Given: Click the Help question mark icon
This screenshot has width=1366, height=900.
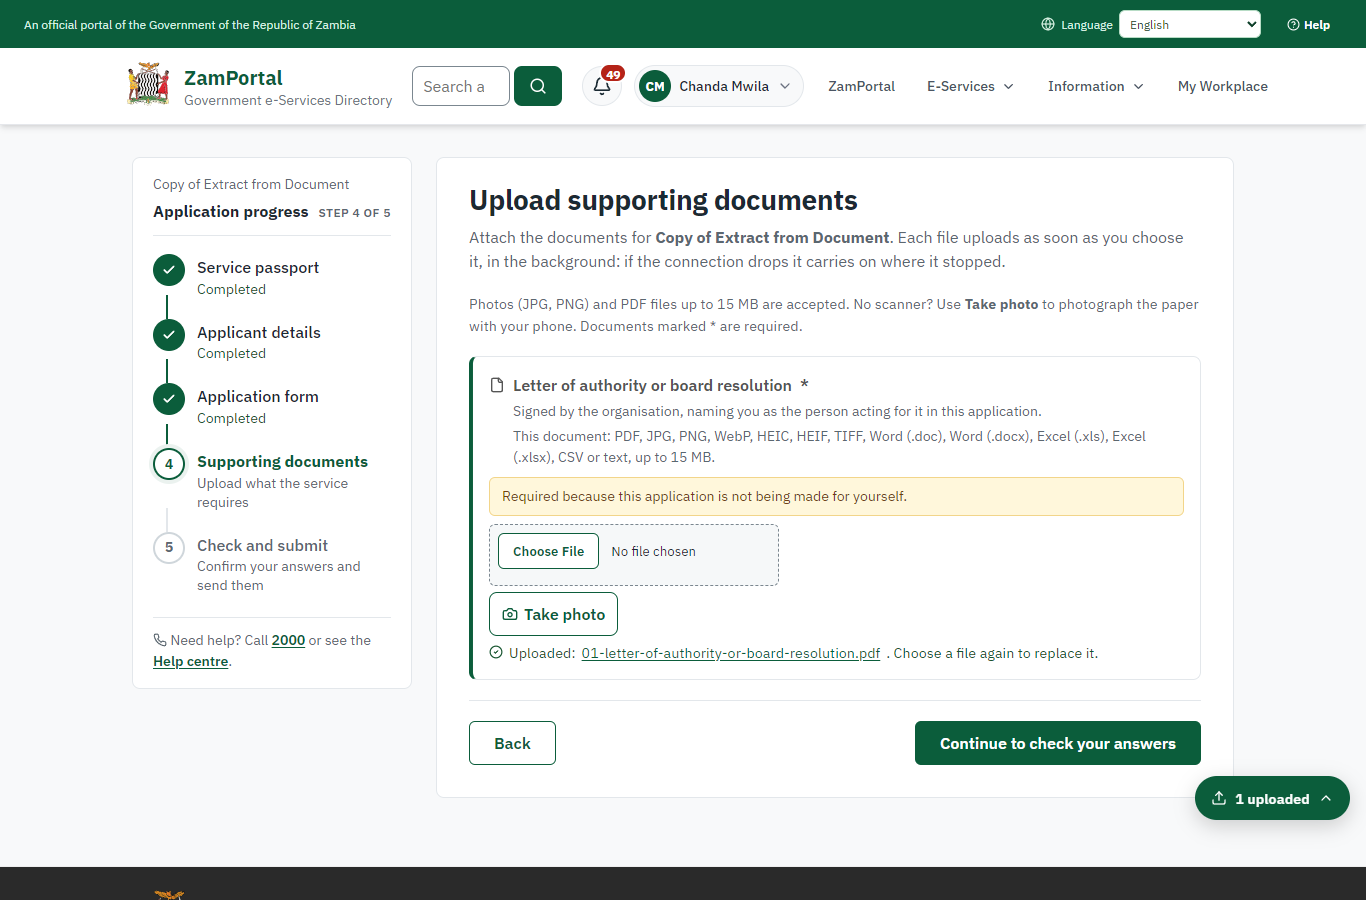Looking at the screenshot, I should [x=1293, y=24].
